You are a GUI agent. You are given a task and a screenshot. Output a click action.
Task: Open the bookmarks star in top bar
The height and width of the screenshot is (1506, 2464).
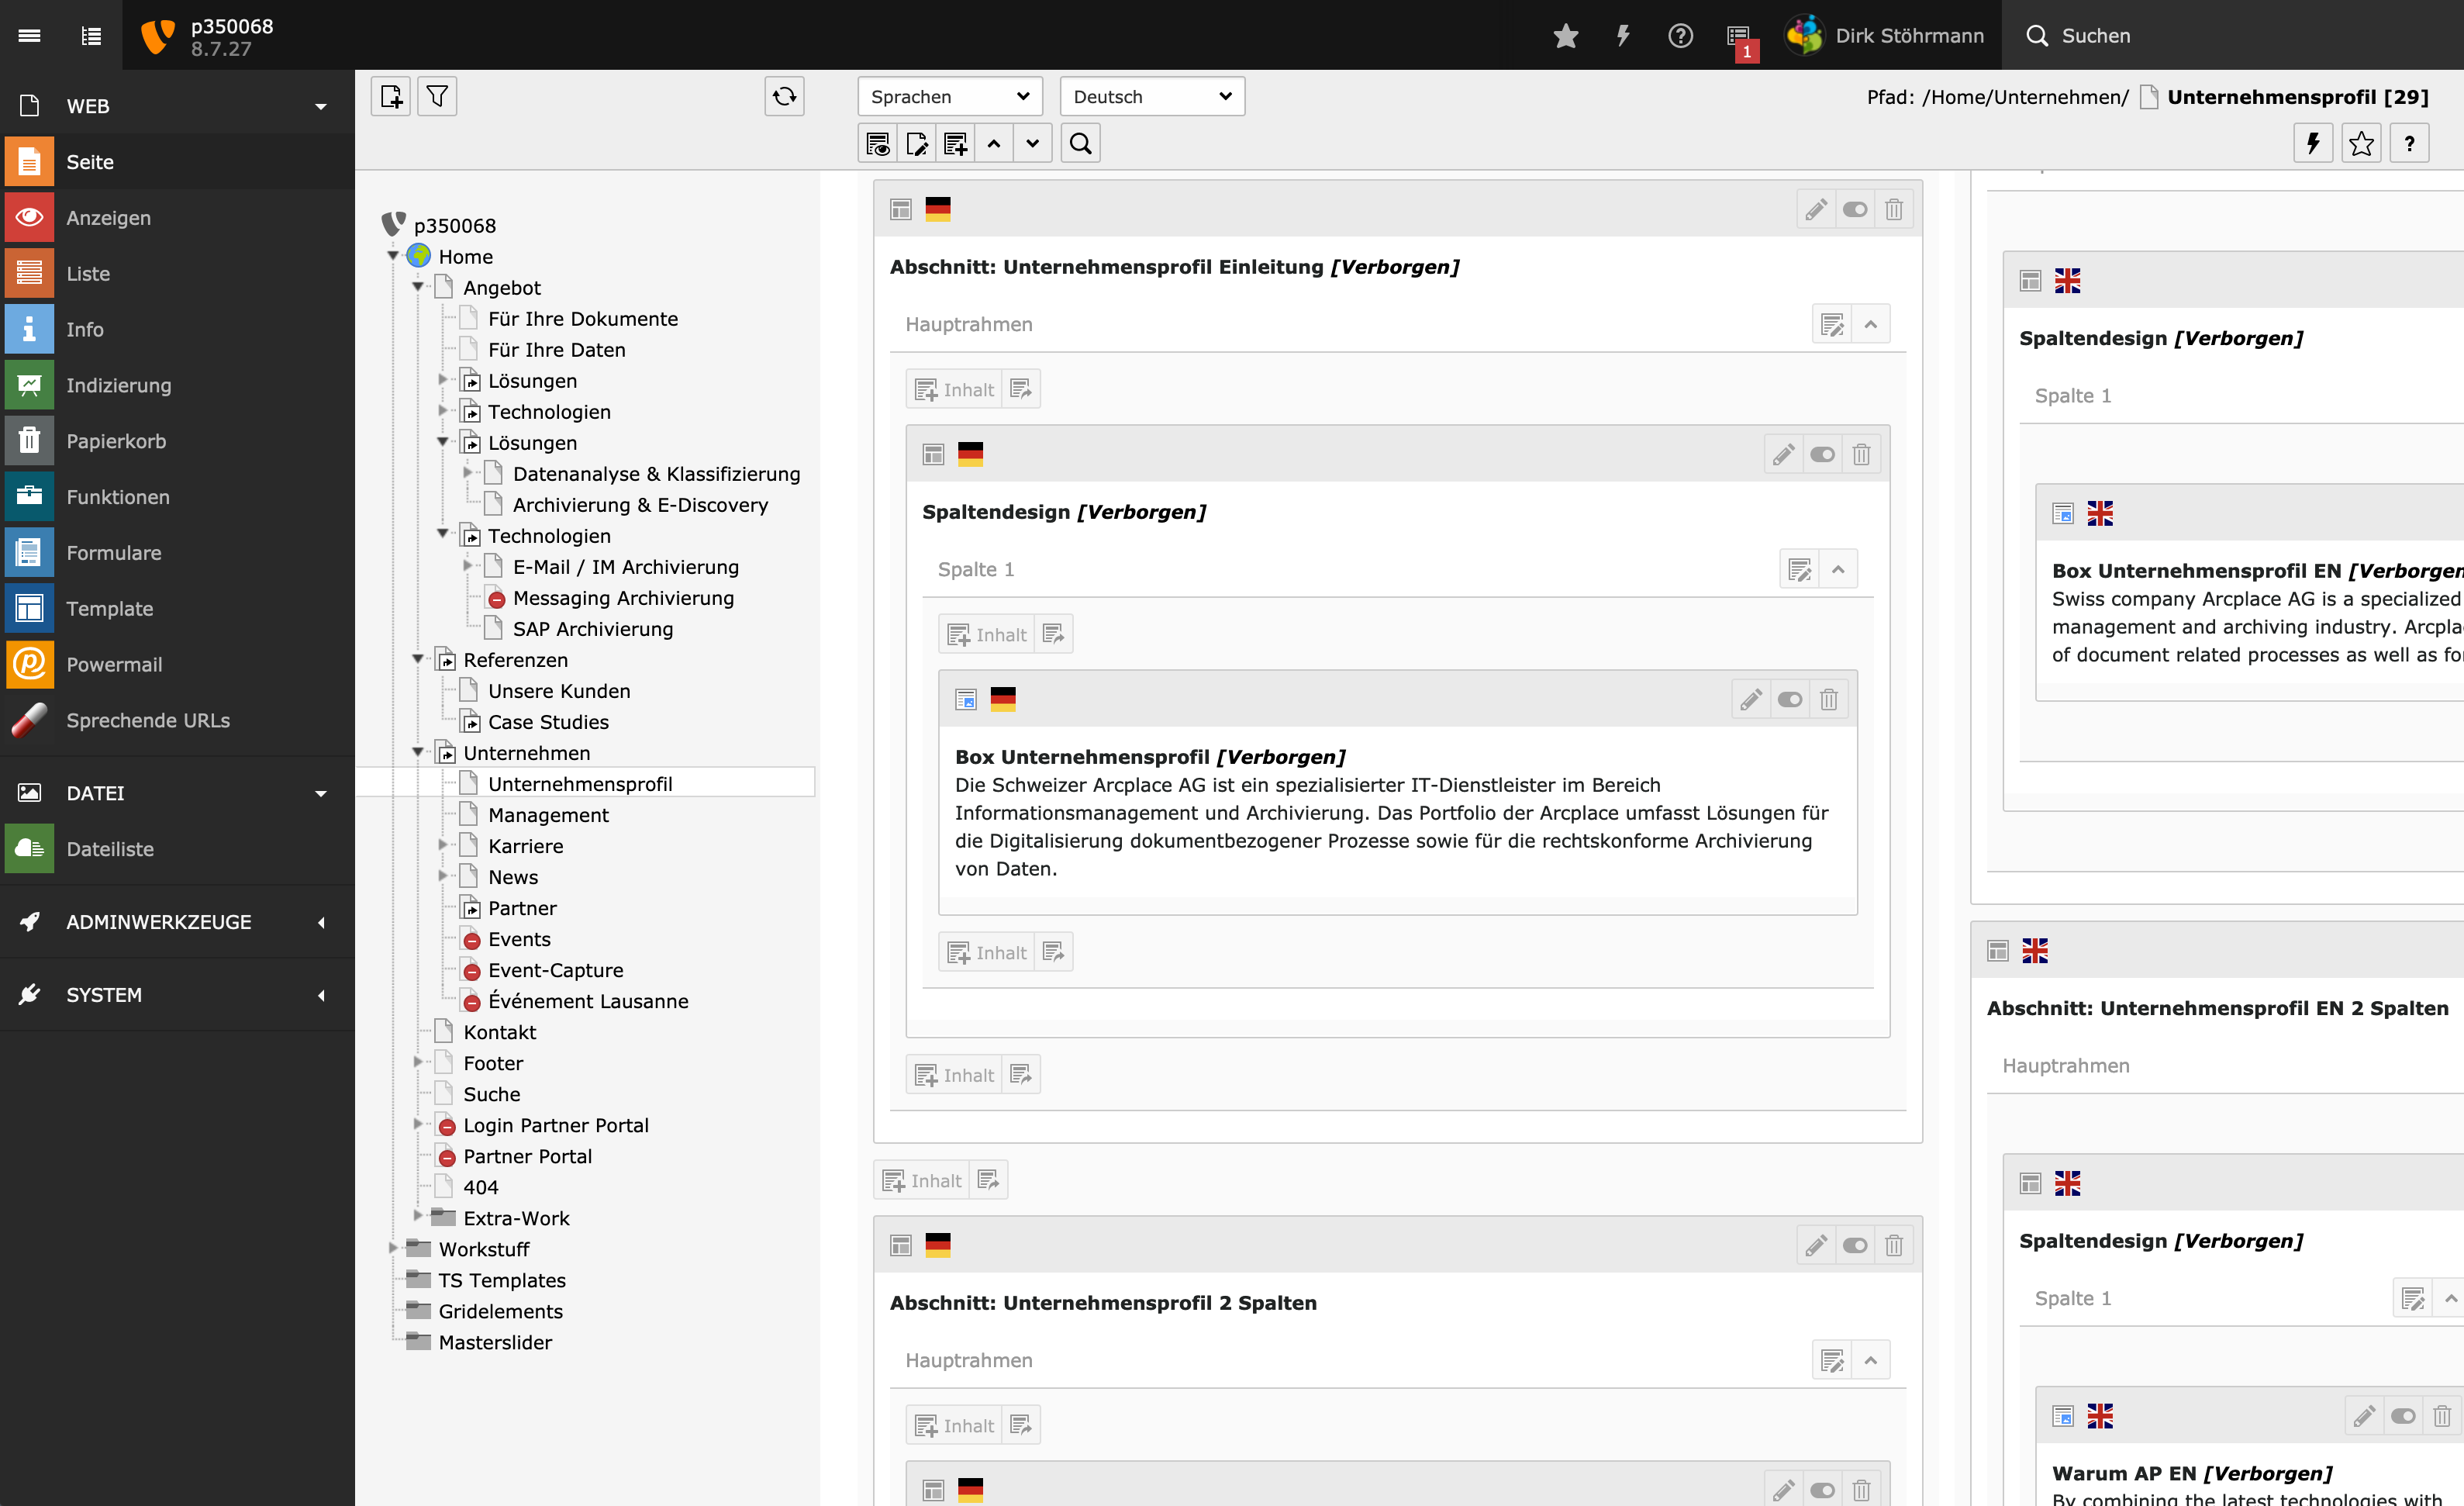point(1566,35)
